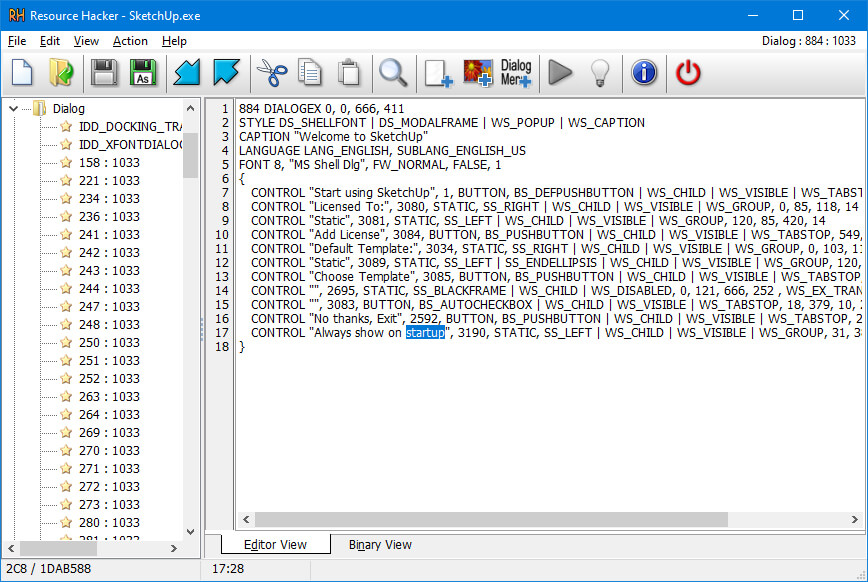Viewport: 868px width, 582px height.
Task: Click the highlighted word "startup" in editor
Action: point(425,333)
